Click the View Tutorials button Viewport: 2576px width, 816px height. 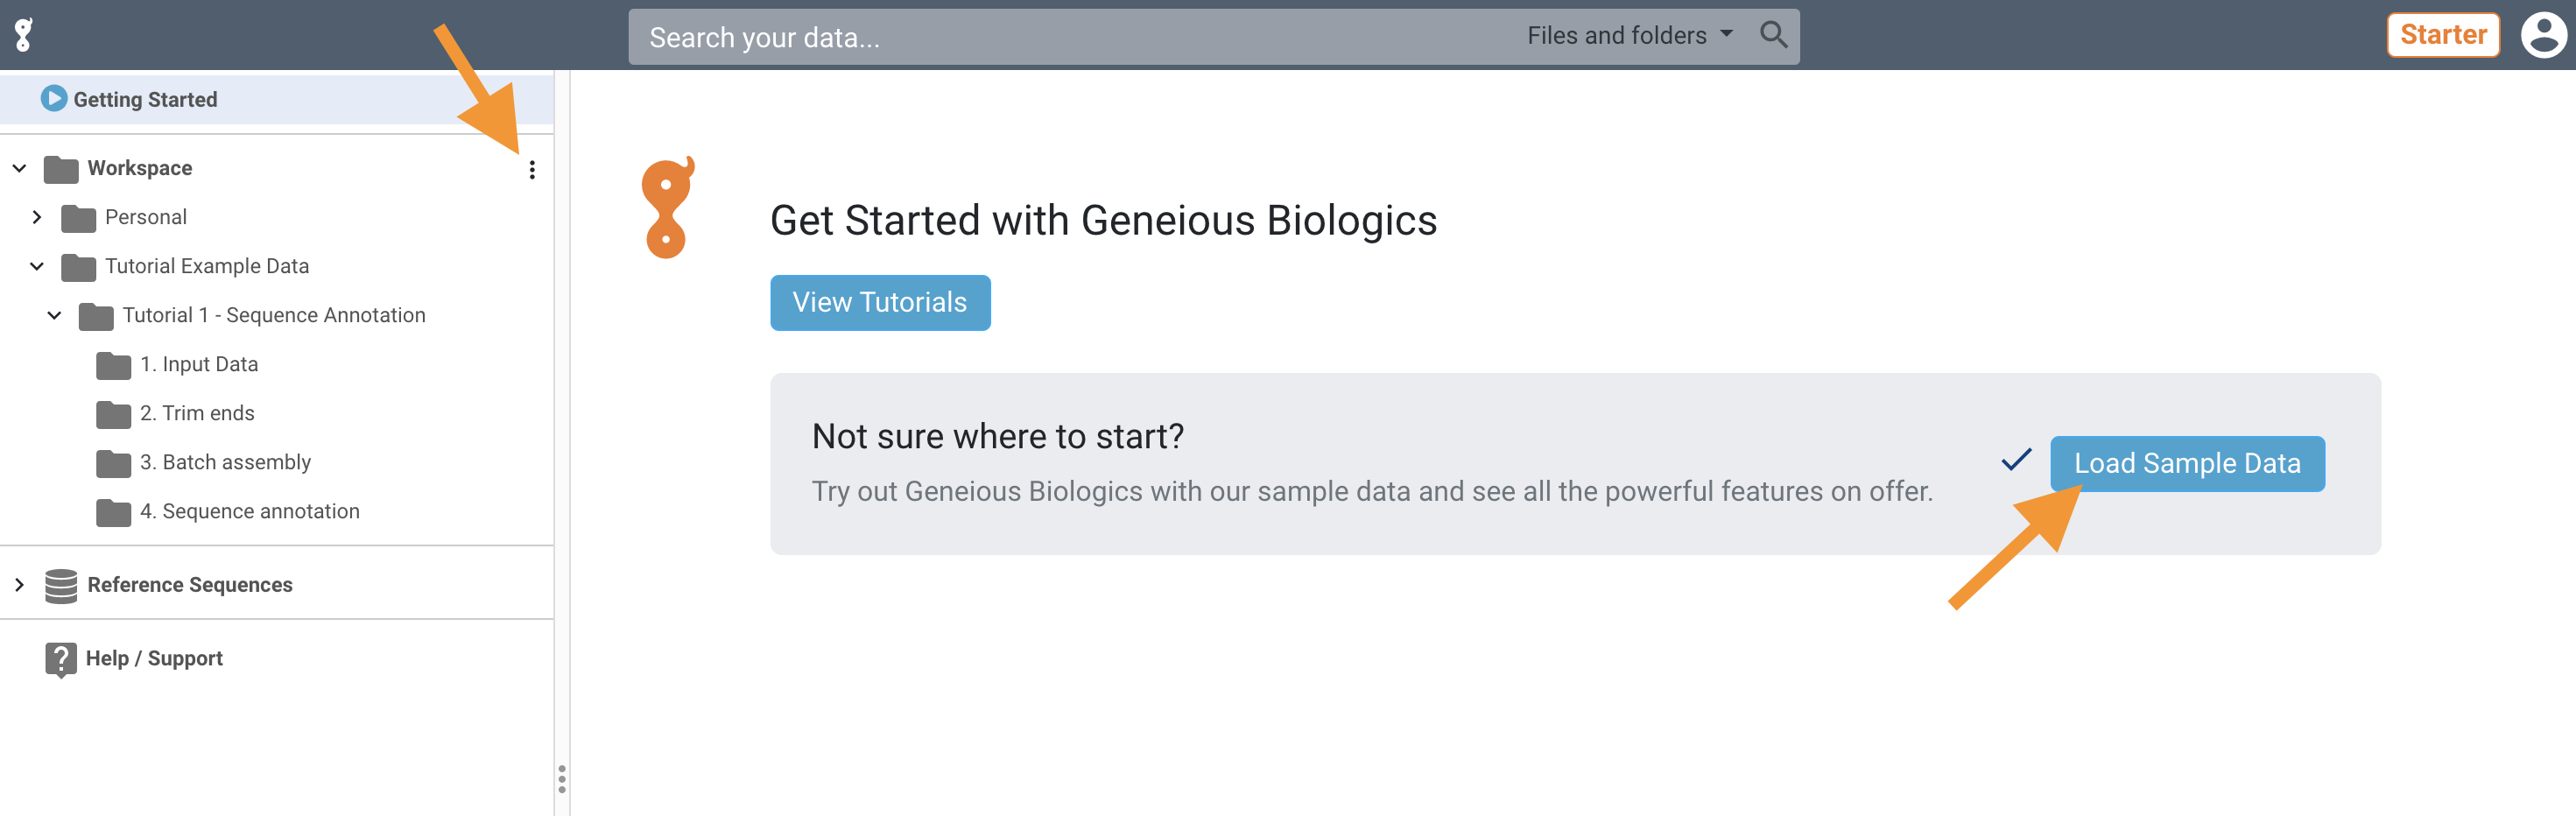(x=880, y=303)
